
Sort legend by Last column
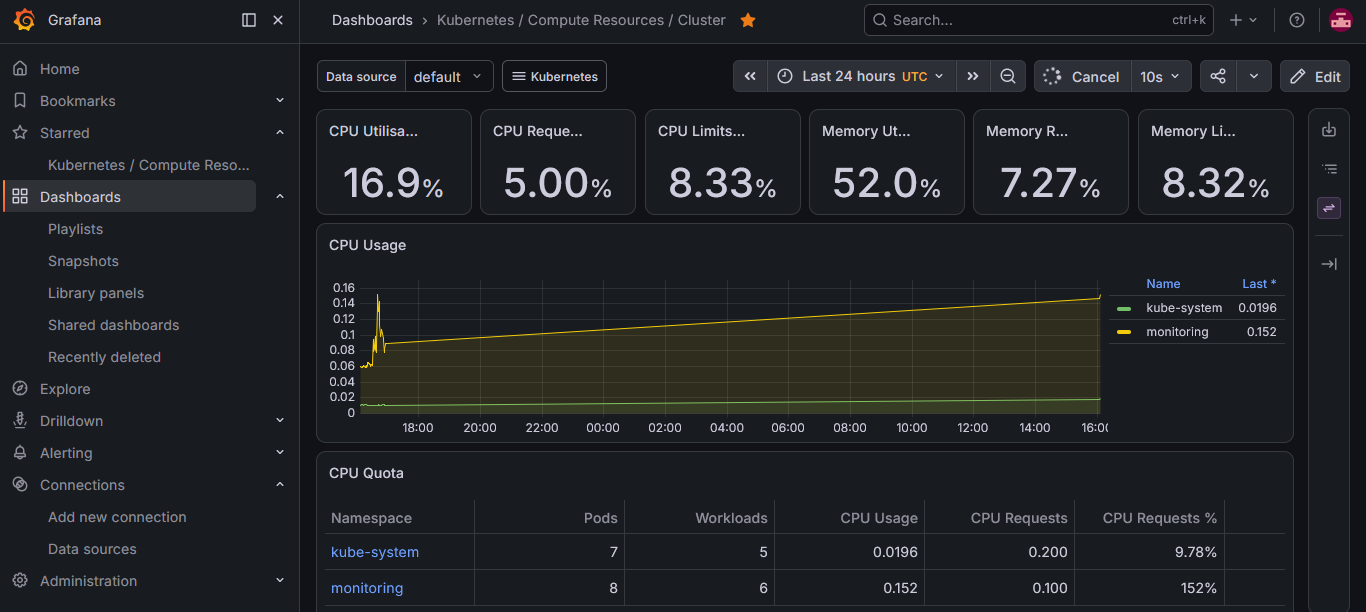(x=1259, y=284)
